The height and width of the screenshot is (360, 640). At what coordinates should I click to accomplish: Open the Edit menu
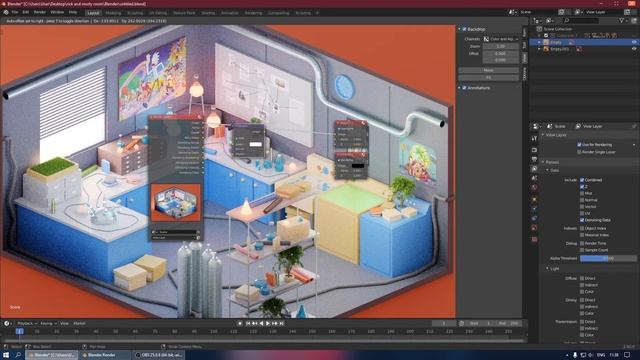pyautogui.click(x=26, y=13)
